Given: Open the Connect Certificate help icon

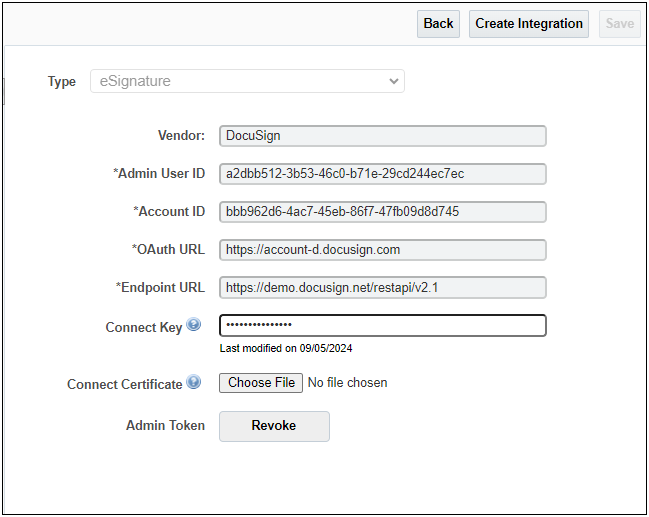Looking at the screenshot, I should 193,382.
